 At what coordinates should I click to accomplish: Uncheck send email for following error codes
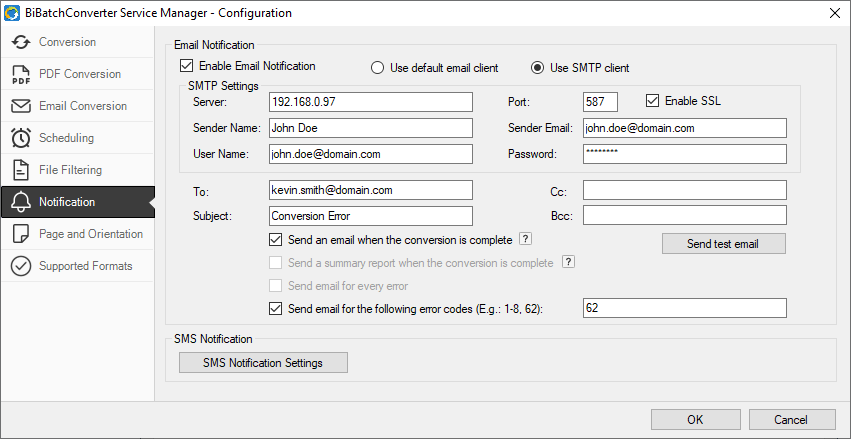276,309
